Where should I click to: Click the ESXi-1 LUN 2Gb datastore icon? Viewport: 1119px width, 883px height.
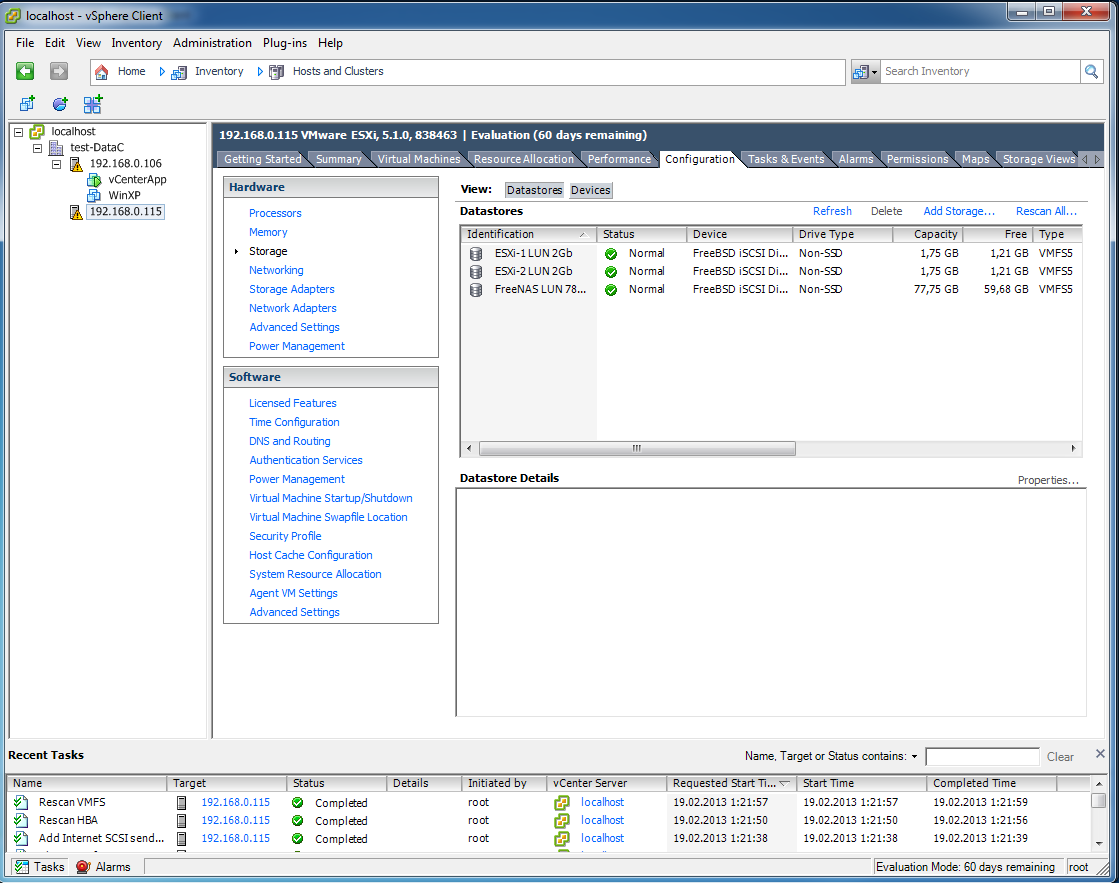pos(476,253)
